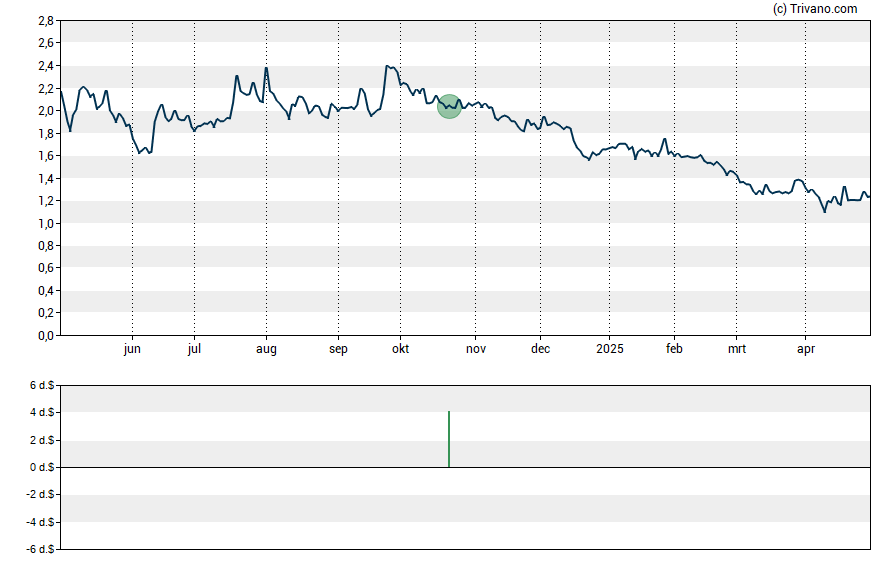The width and height of the screenshot is (888, 565).
Task: Select the 'feb' month axis label
Action: point(674,349)
